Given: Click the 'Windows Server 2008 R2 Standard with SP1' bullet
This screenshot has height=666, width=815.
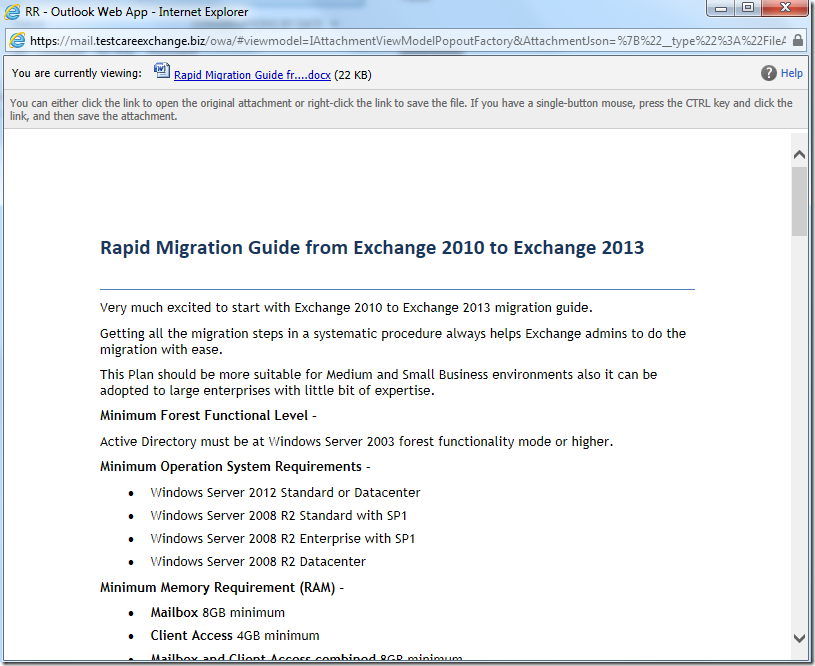Looking at the screenshot, I should click(x=279, y=515).
